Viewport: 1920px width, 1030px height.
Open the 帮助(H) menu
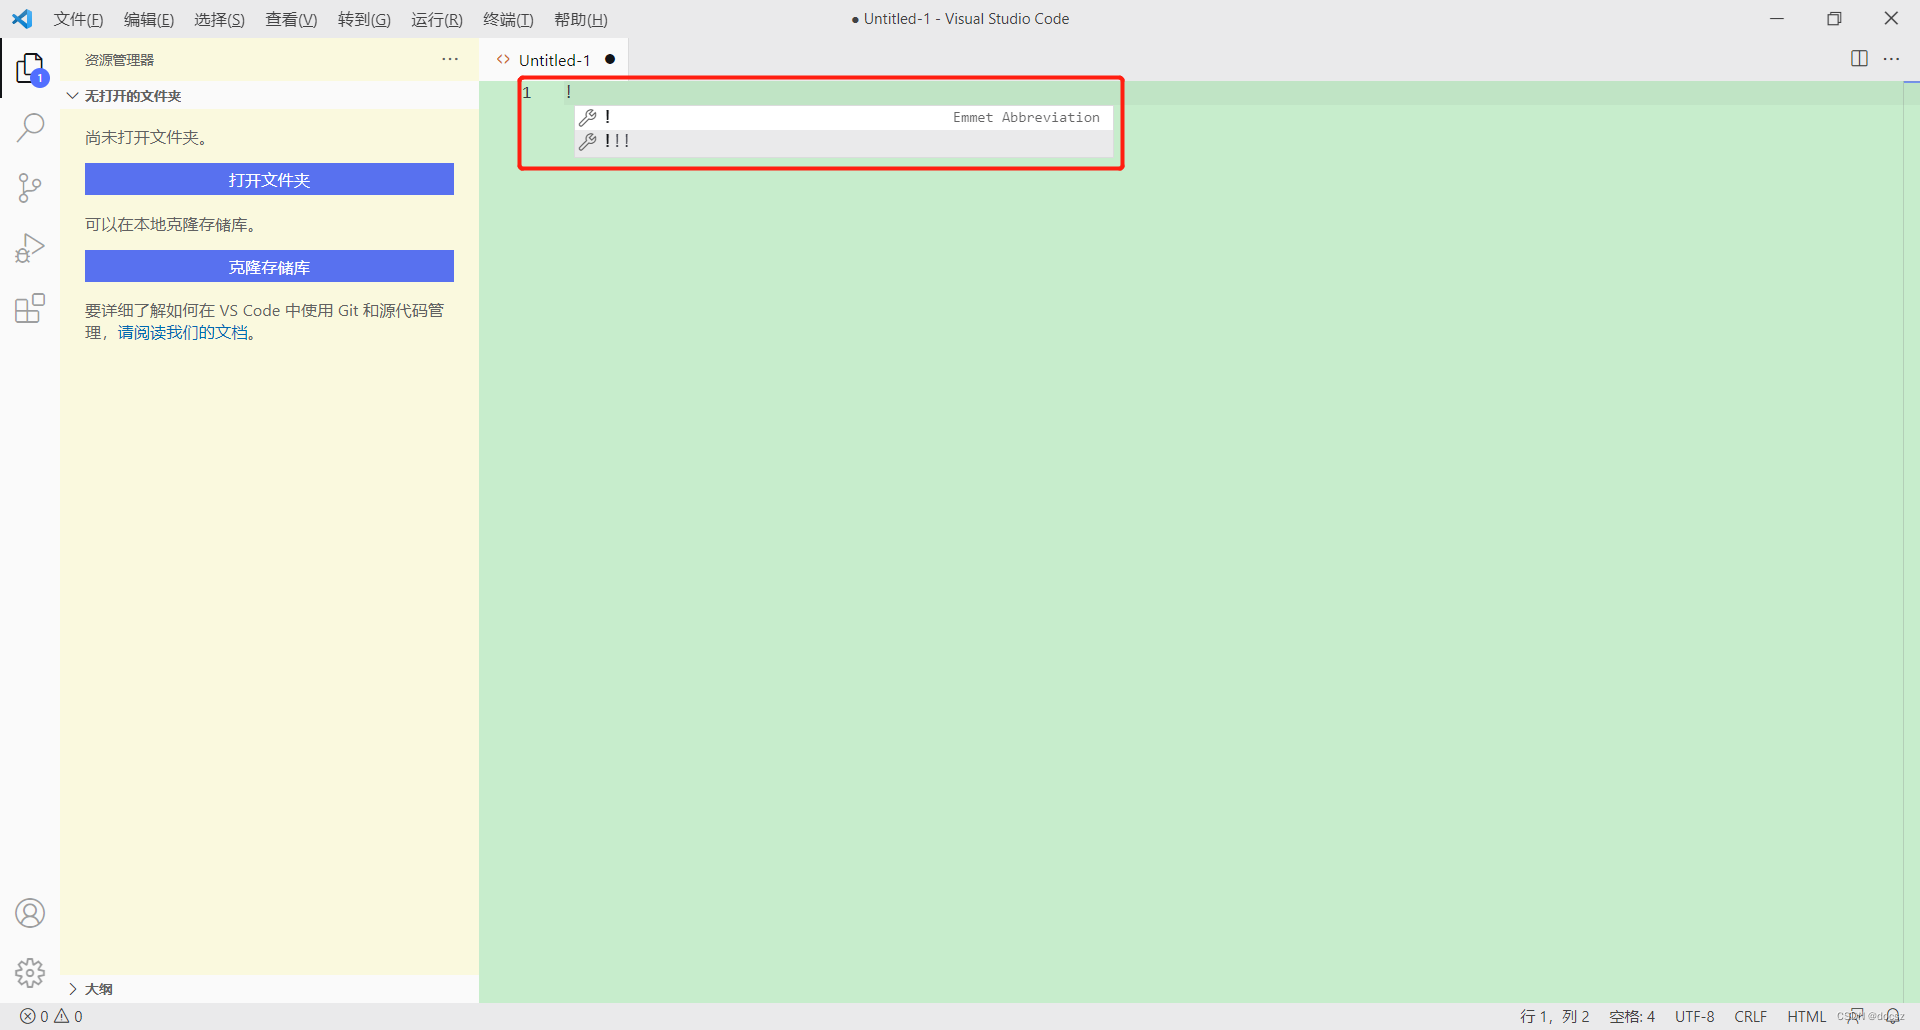pyautogui.click(x=581, y=19)
